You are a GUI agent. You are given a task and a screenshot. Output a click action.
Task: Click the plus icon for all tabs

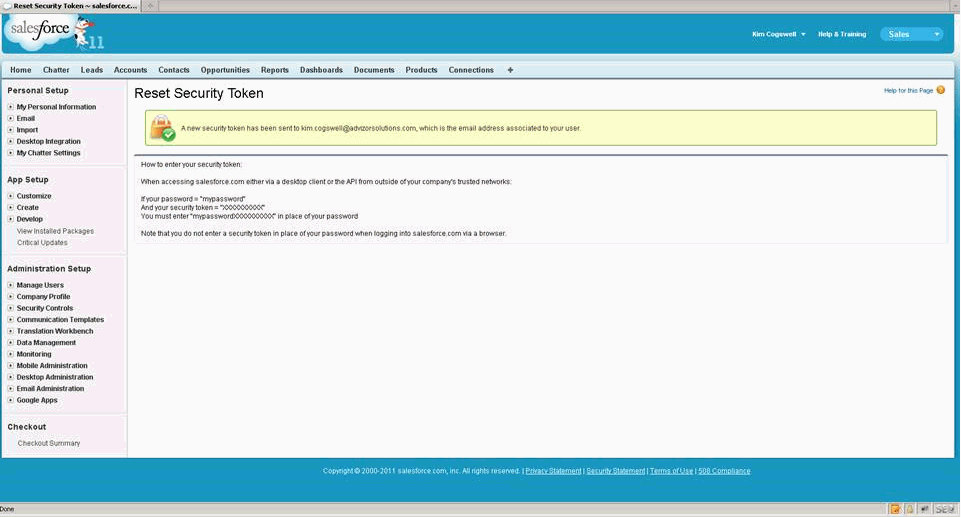coord(510,70)
